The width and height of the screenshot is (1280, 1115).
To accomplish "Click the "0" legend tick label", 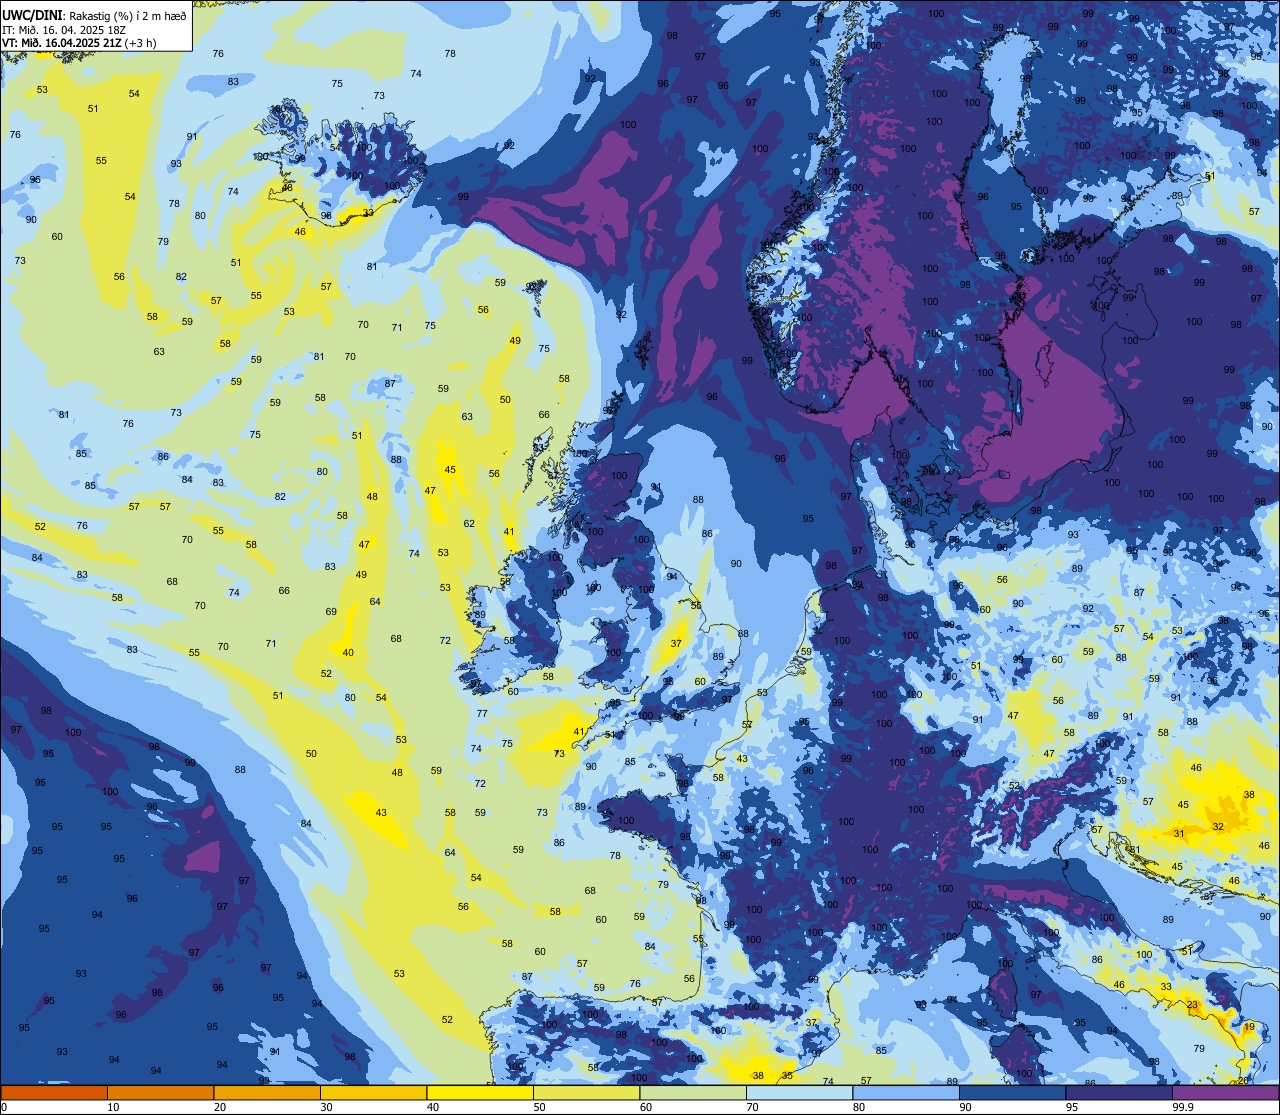I will 4,1107.
